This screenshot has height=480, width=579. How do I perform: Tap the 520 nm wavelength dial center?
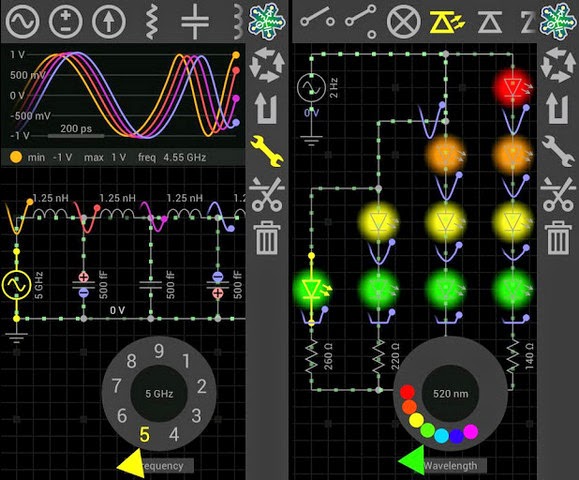(x=450, y=394)
